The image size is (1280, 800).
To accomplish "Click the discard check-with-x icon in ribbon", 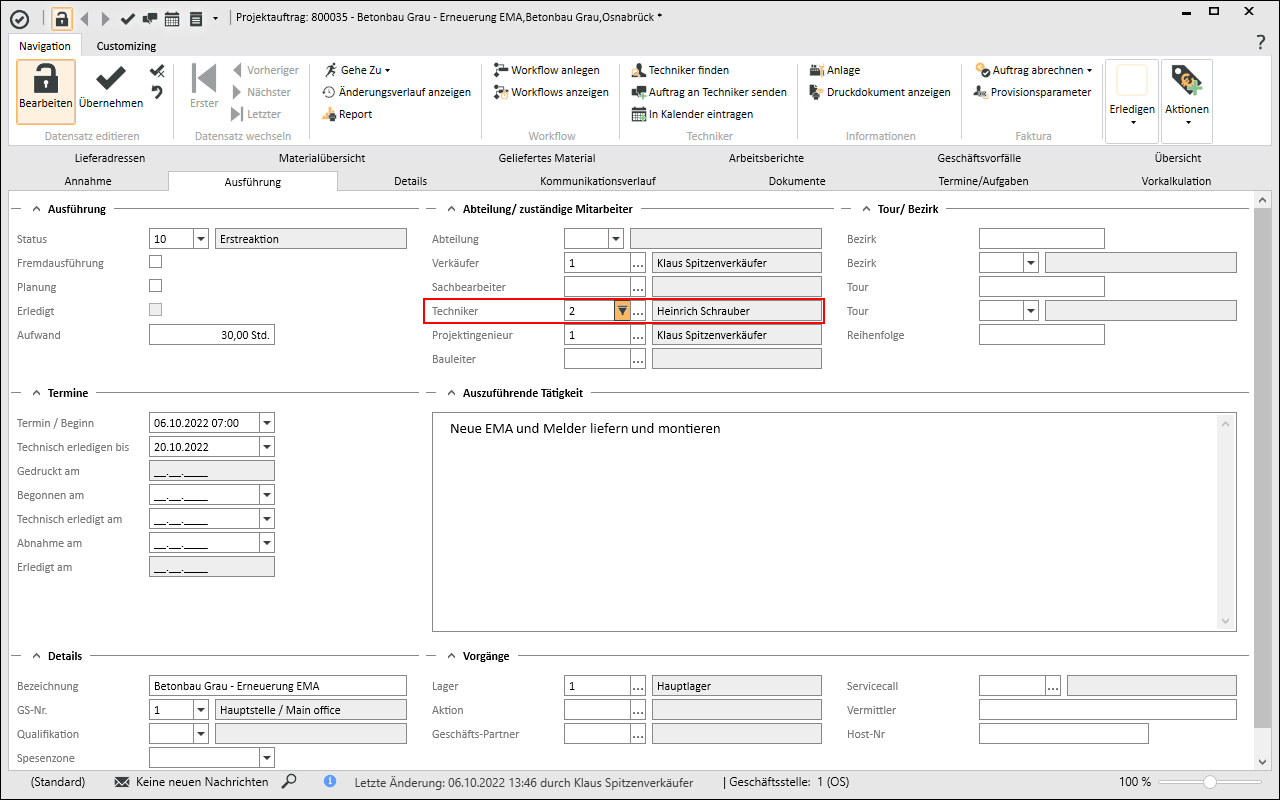I will tap(157, 71).
